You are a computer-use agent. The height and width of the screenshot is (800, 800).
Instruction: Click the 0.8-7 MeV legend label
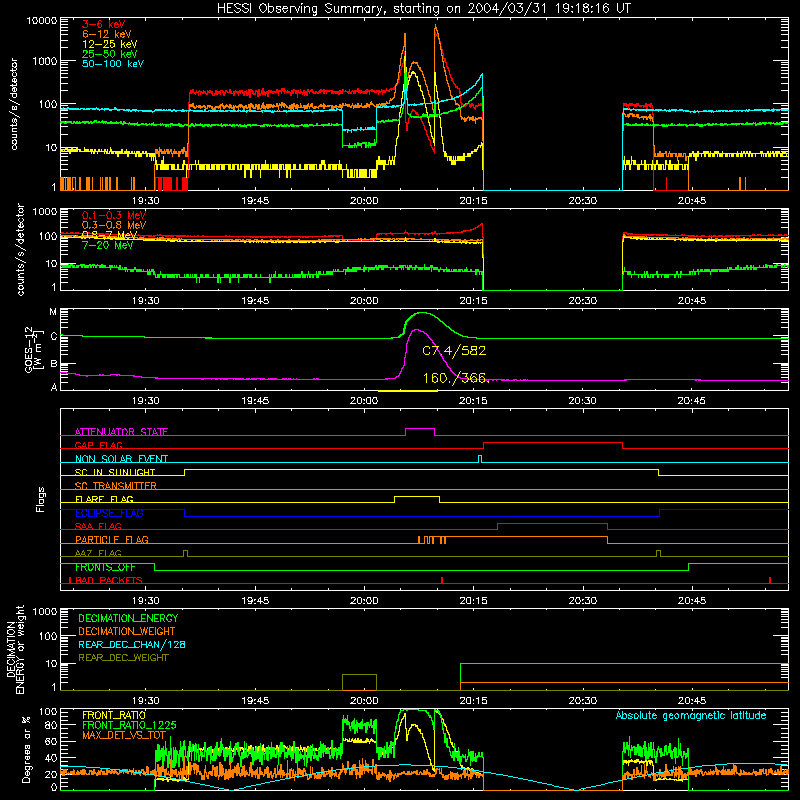[109, 235]
